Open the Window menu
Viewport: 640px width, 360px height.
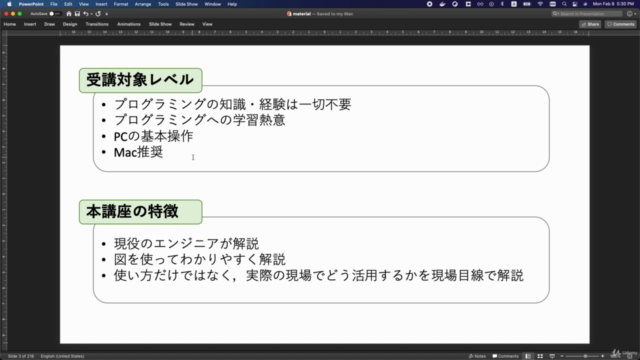click(x=213, y=4)
